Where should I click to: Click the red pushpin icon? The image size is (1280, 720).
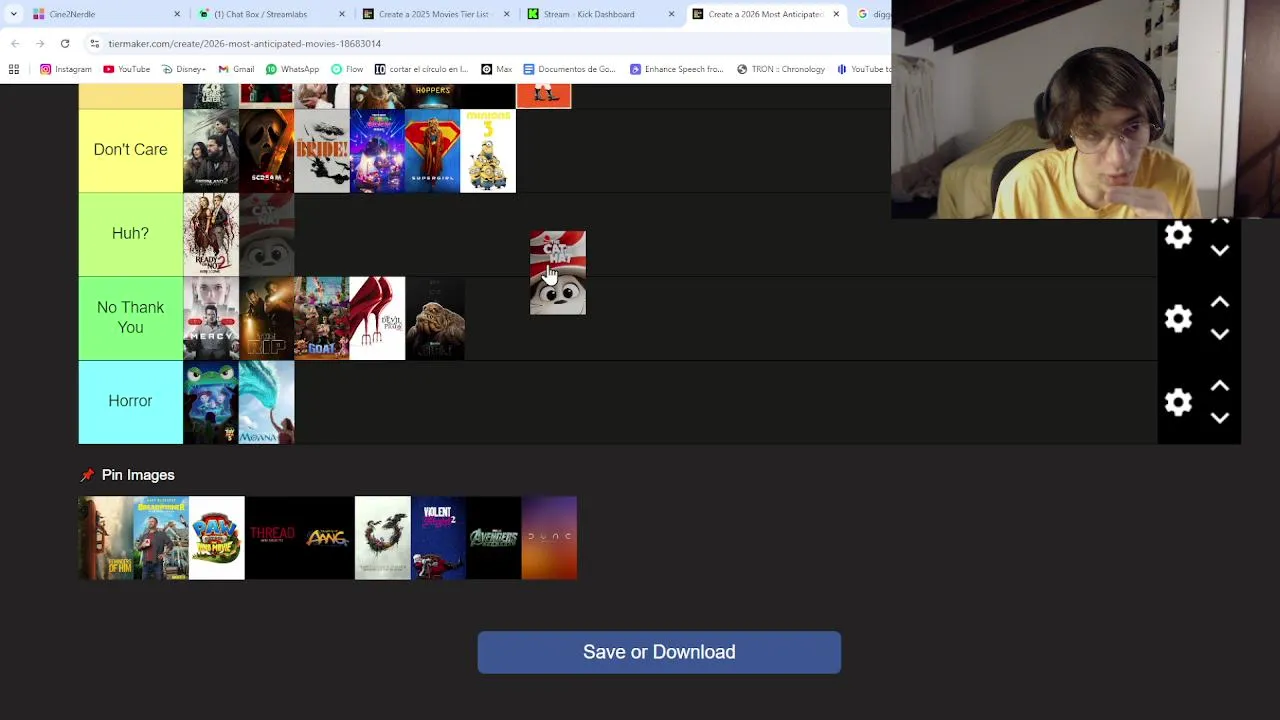click(x=87, y=475)
